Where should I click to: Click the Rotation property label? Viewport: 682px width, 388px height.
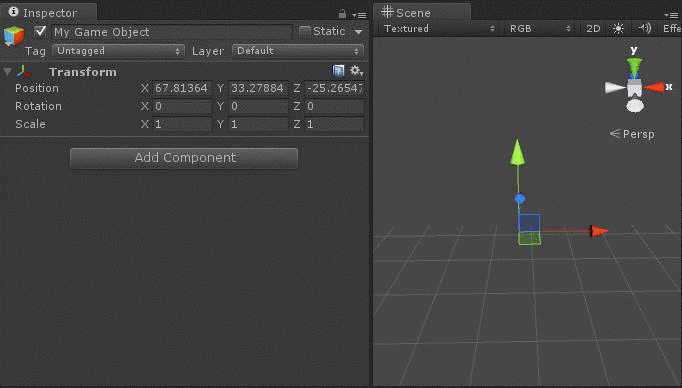(38, 106)
